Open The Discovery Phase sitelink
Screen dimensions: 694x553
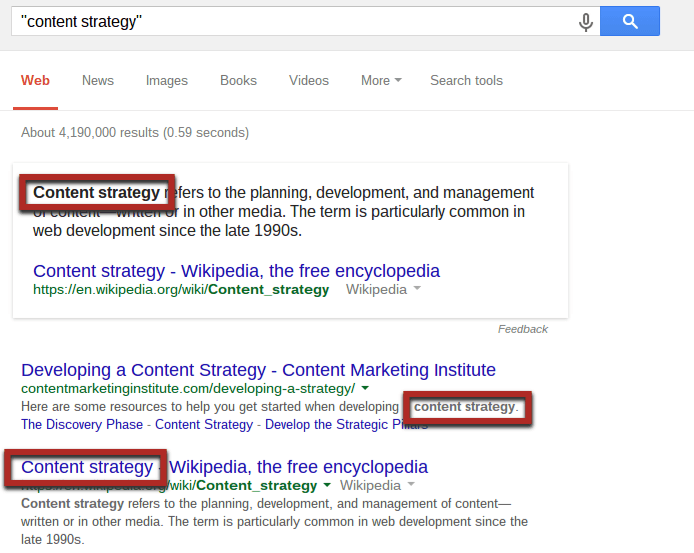pos(82,424)
